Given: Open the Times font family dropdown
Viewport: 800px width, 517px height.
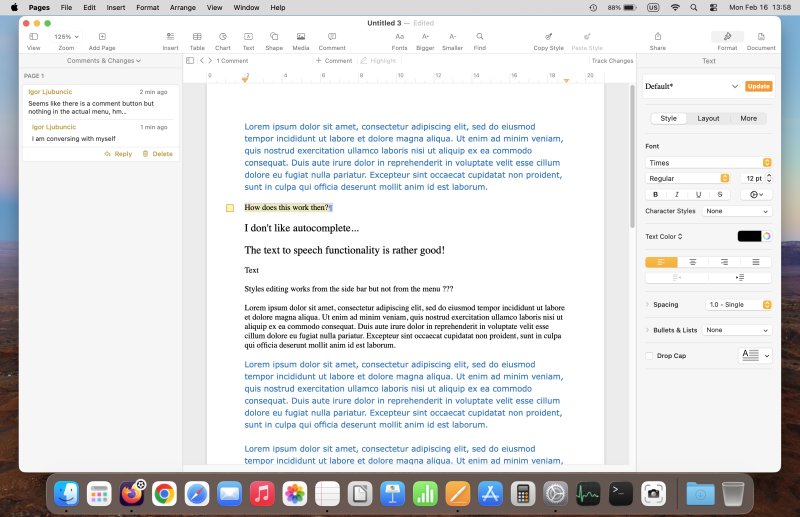Looking at the screenshot, I should point(708,162).
